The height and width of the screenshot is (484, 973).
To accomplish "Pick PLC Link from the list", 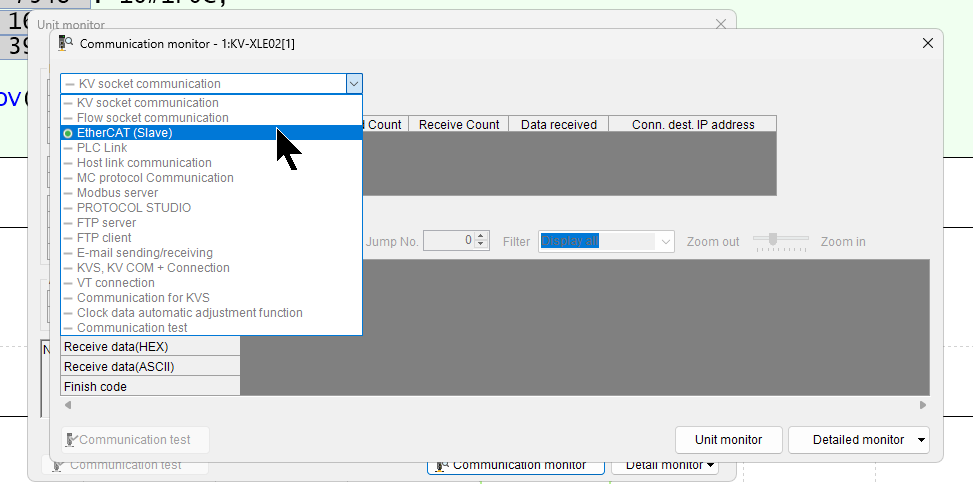I will pos(211,148).
